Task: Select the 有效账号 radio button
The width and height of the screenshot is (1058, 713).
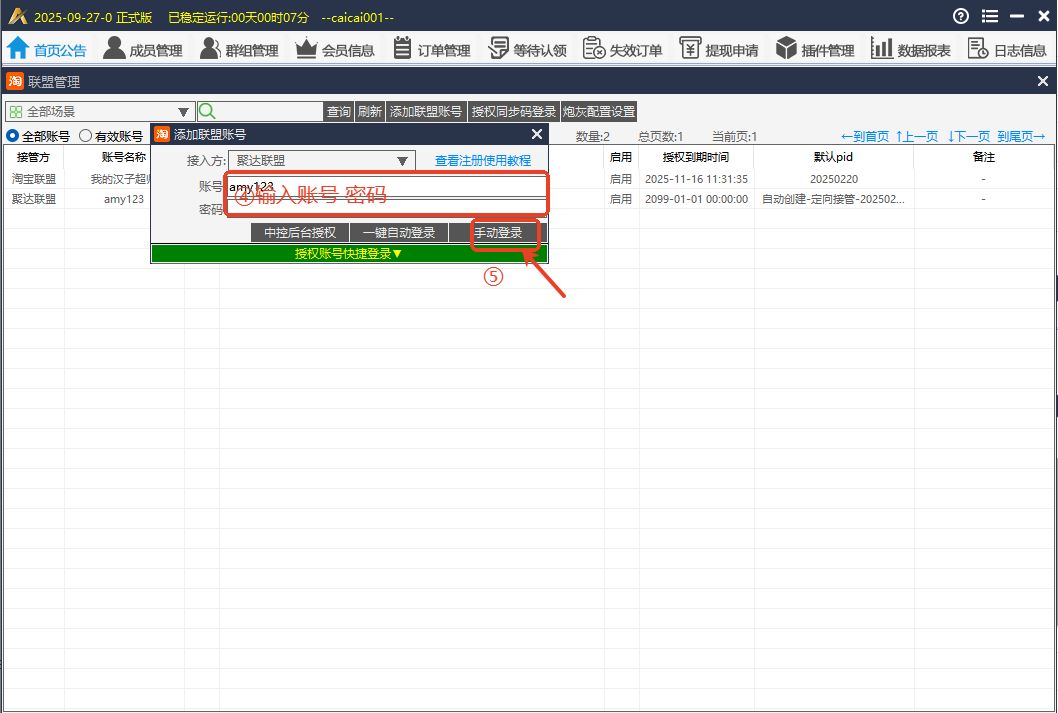Action: (86, 136)
